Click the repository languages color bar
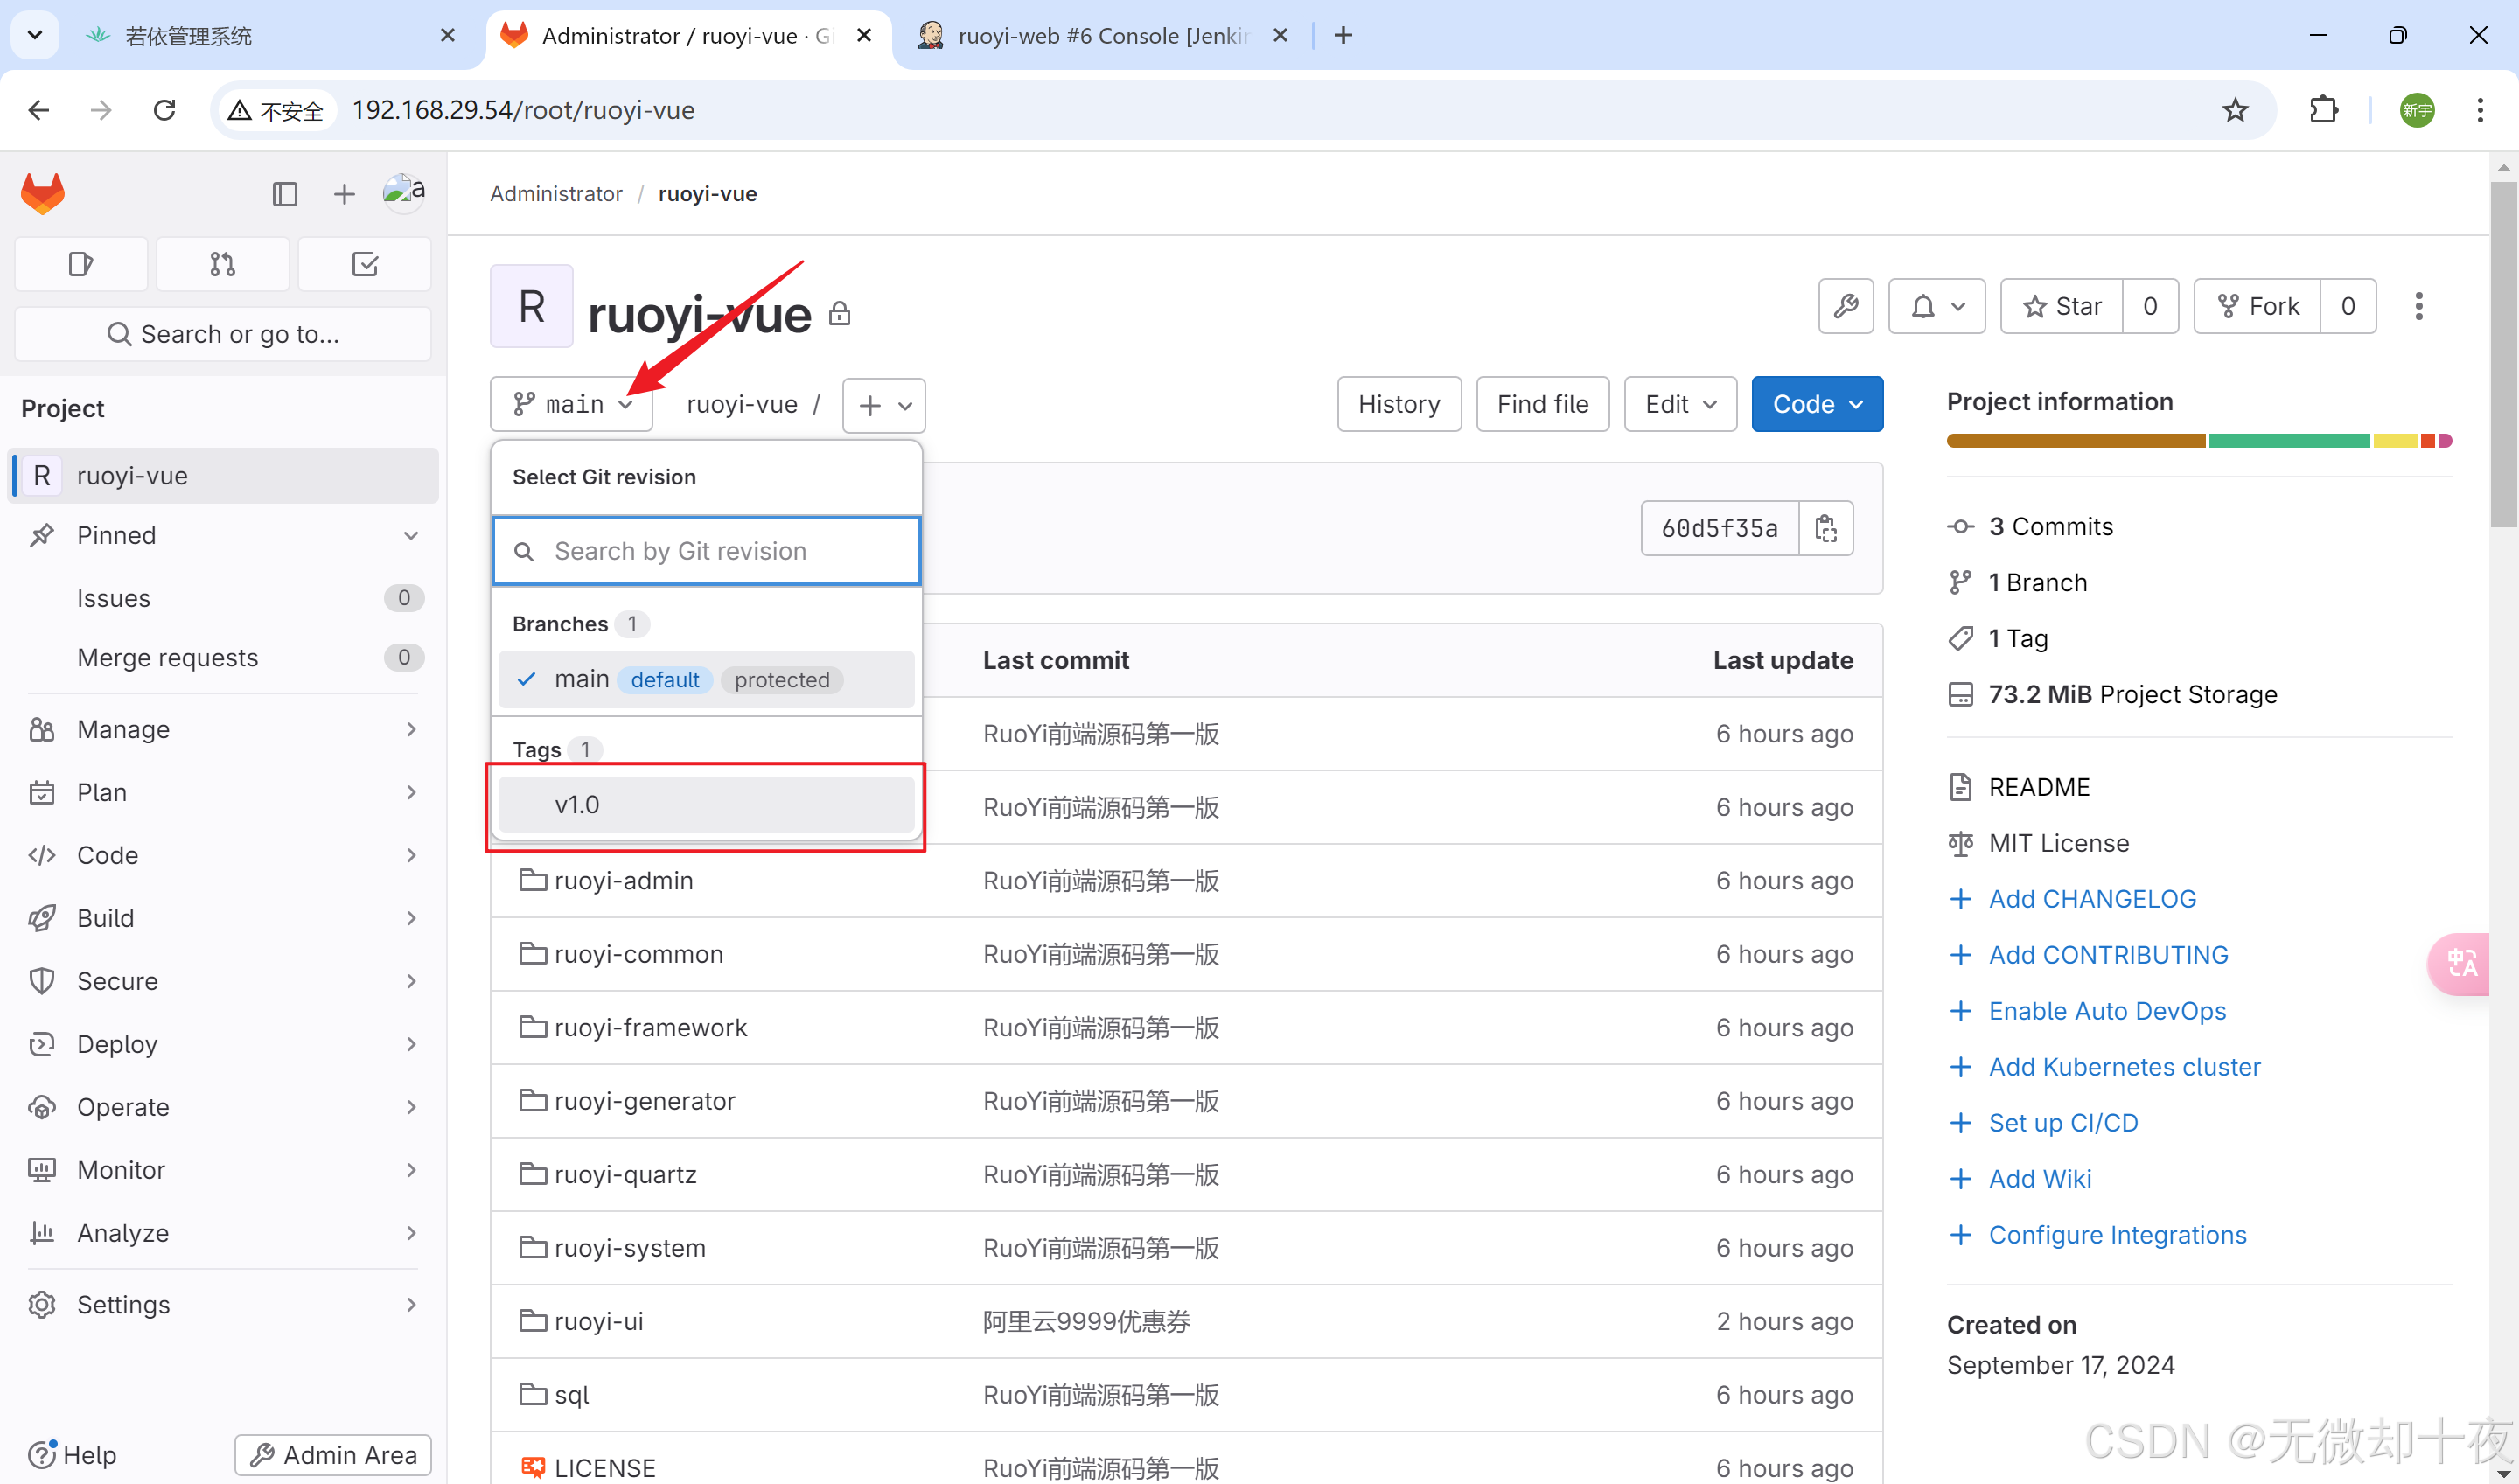 coord(2198,441)
